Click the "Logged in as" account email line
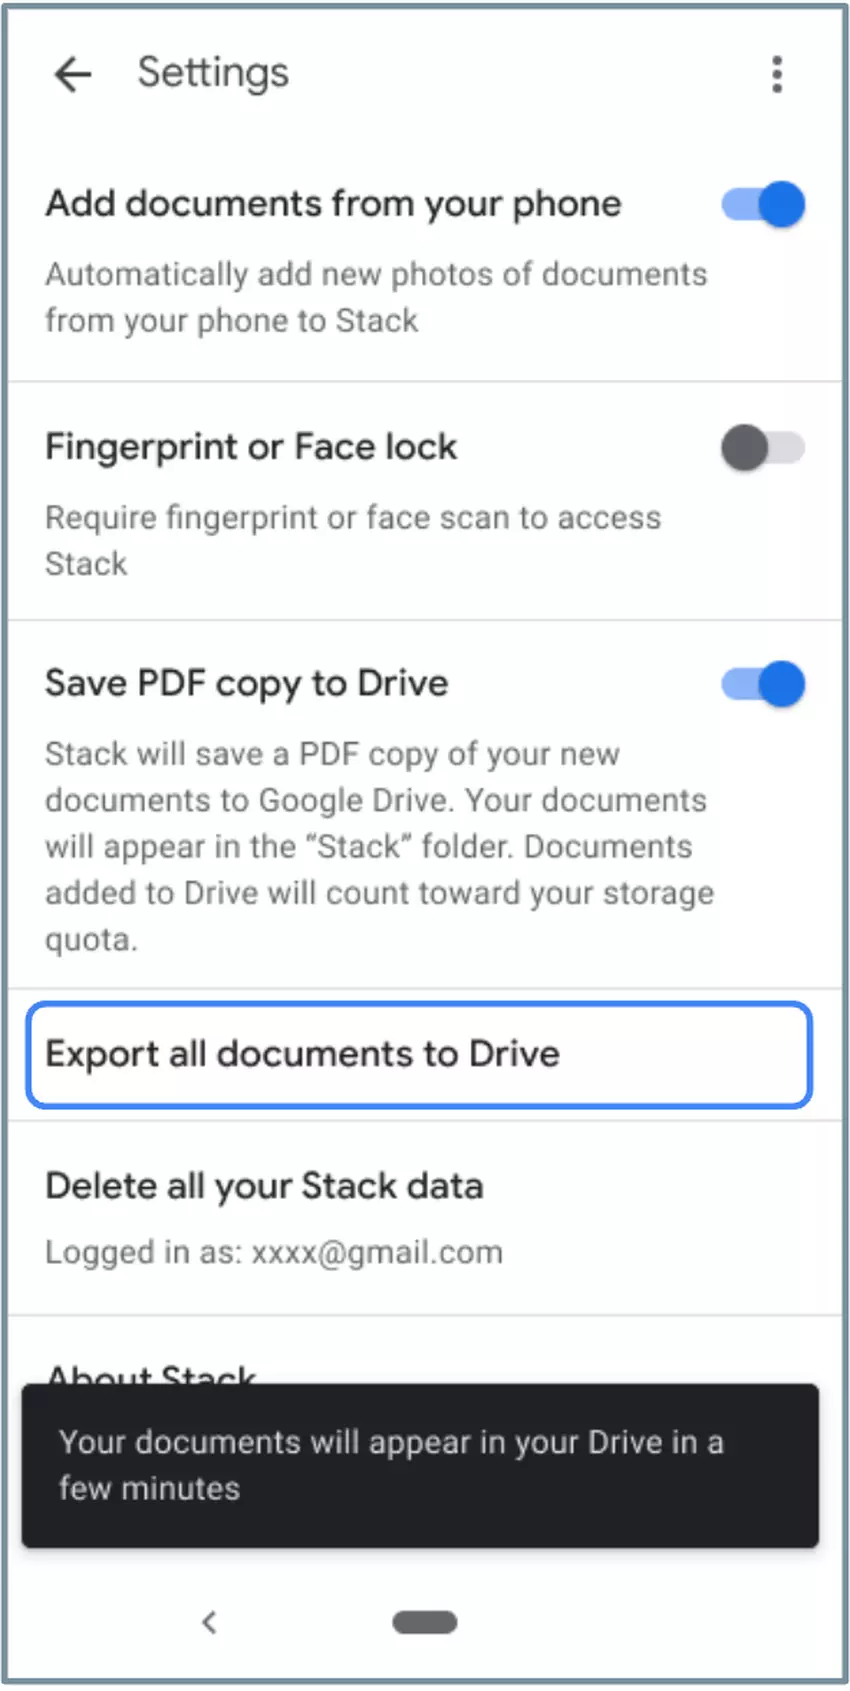This screenshot has width=850, height=1691. point(274,1253)
